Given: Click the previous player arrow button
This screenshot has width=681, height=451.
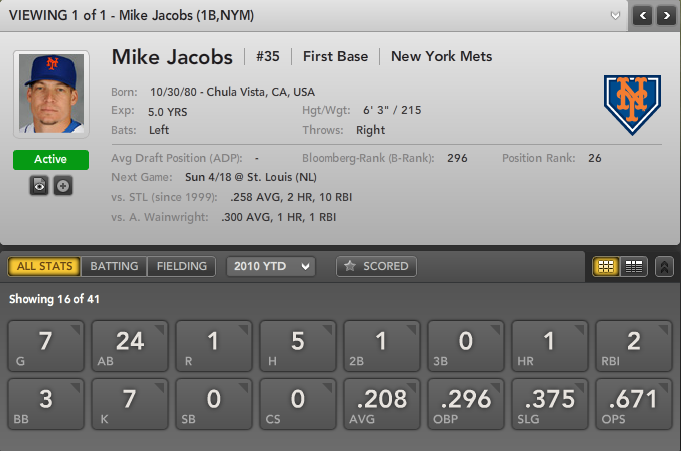Looking at the screenshot, I should (x=641, y=16).
